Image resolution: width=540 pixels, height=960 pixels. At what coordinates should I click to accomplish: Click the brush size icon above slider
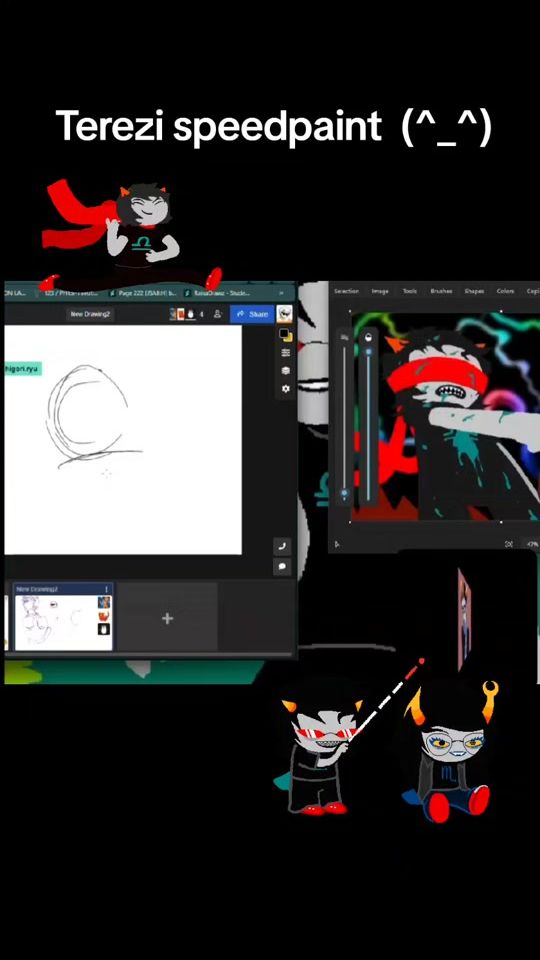(344, 337)
